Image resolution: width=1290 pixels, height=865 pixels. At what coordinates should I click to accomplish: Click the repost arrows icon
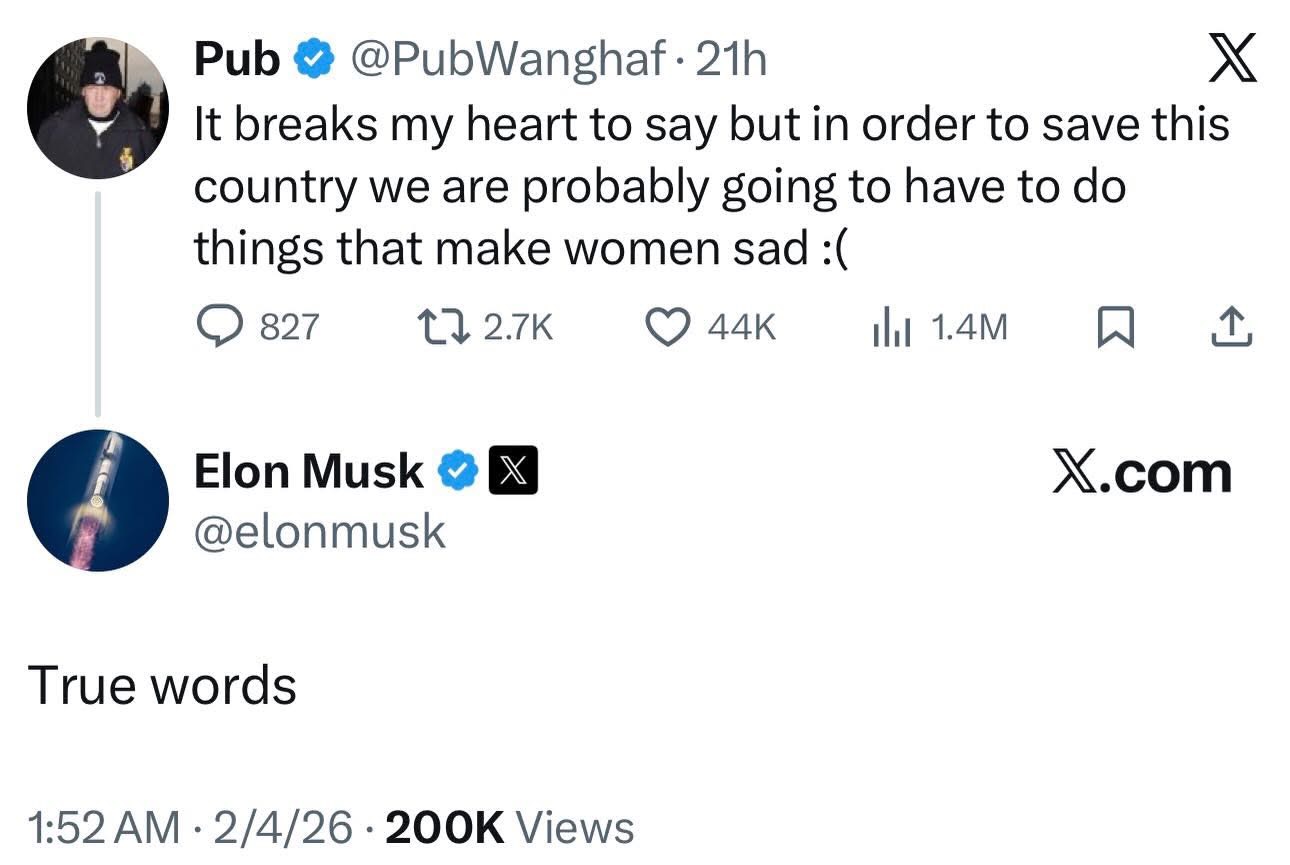(443, 326)
